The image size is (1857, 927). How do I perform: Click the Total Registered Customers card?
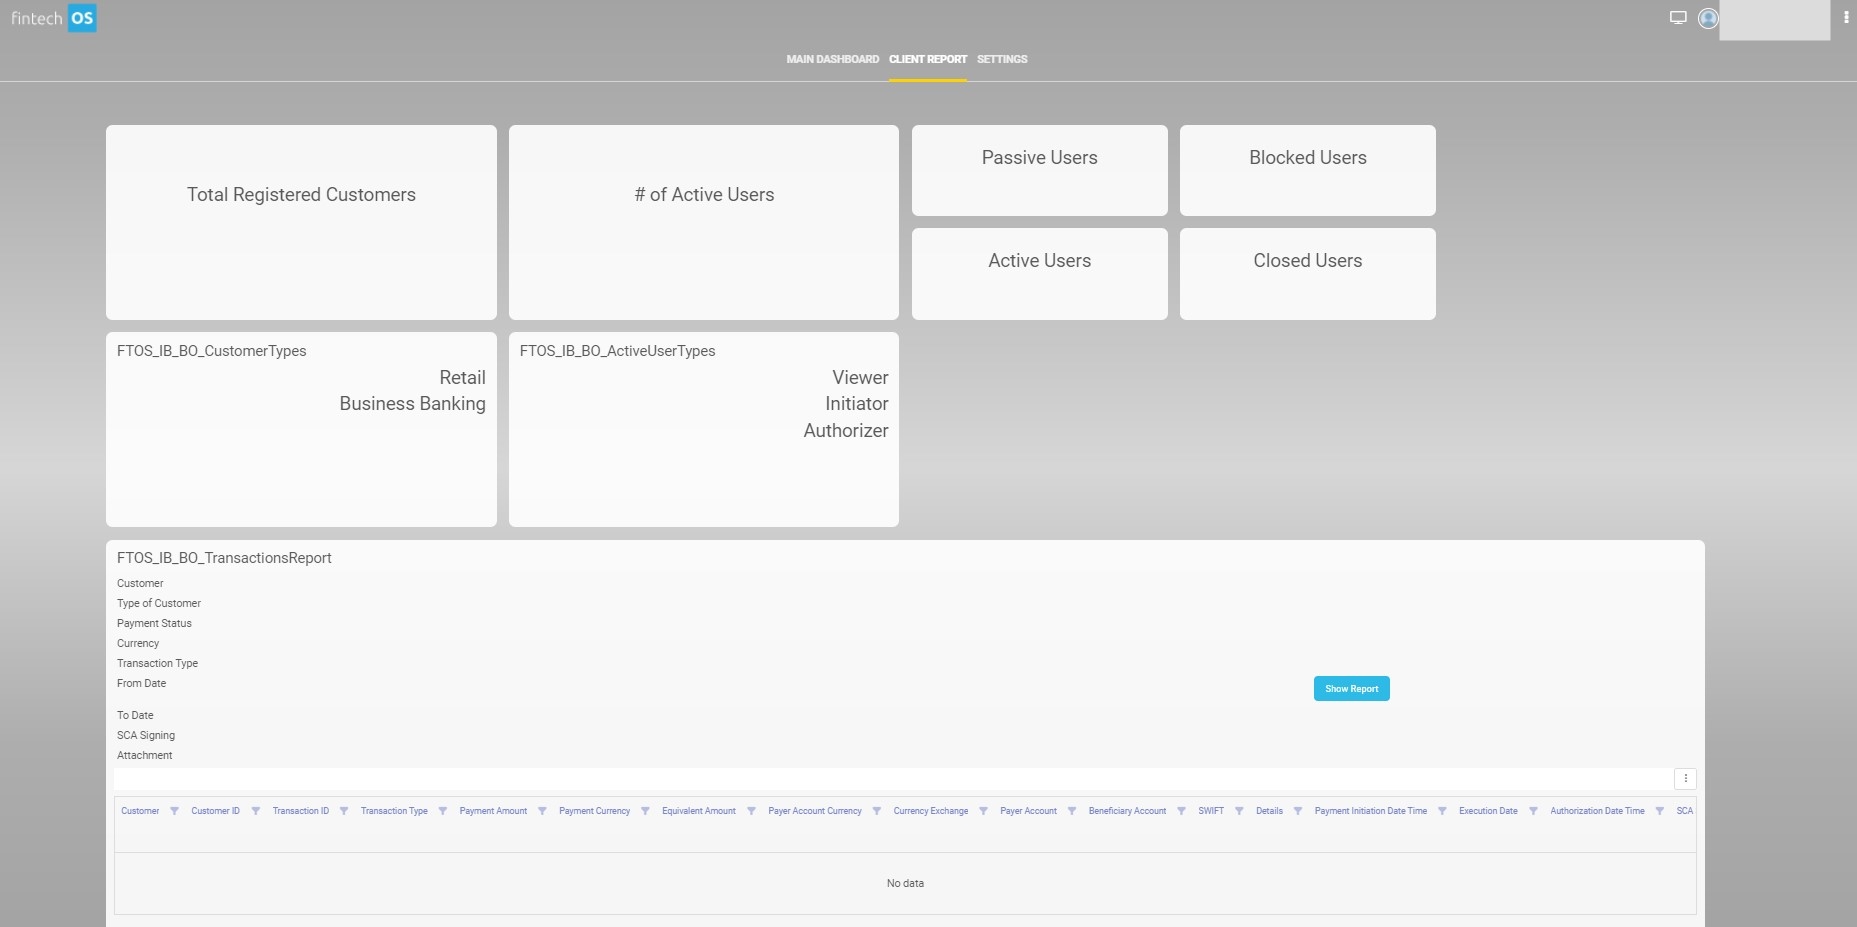[x=301, y=222]
